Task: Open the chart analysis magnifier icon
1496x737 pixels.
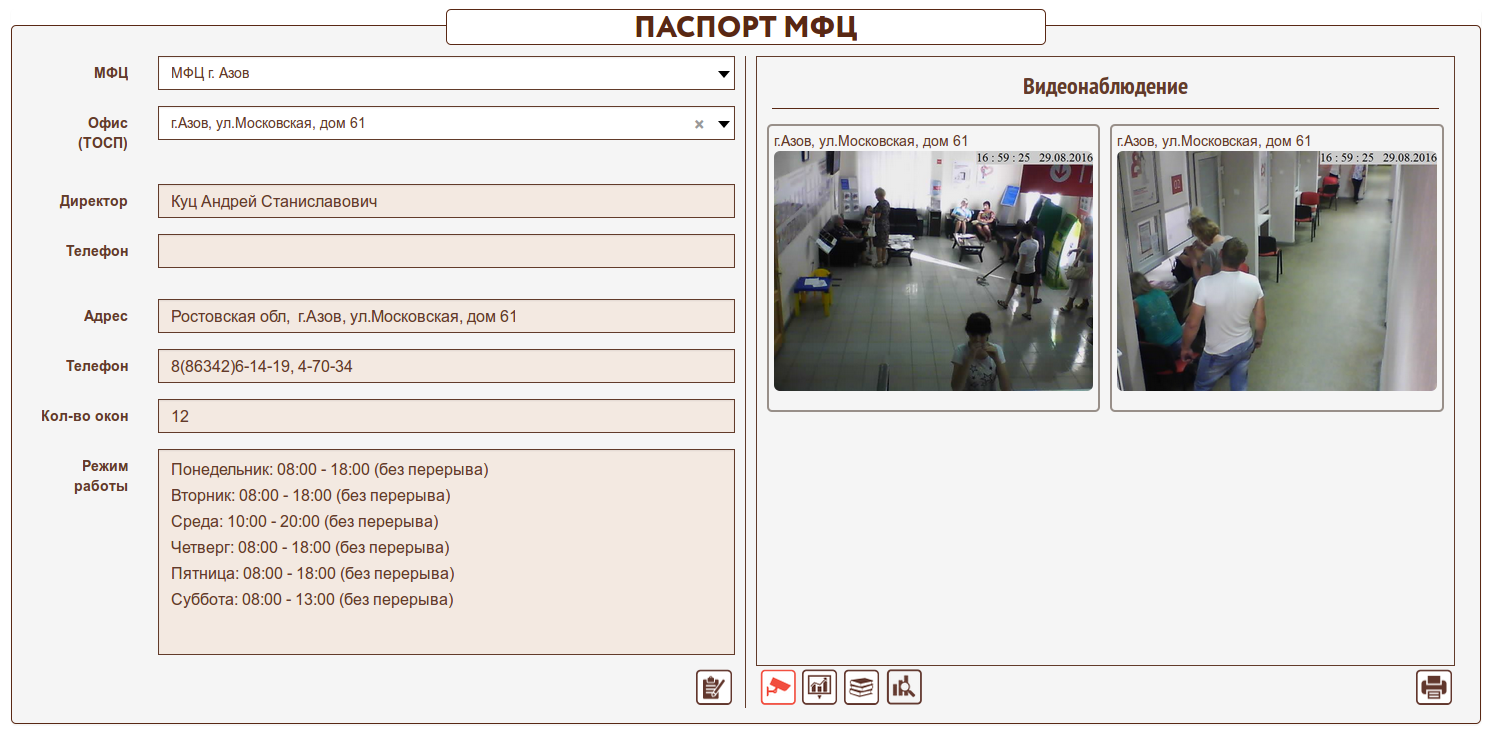Action: (x=904, y=687)
